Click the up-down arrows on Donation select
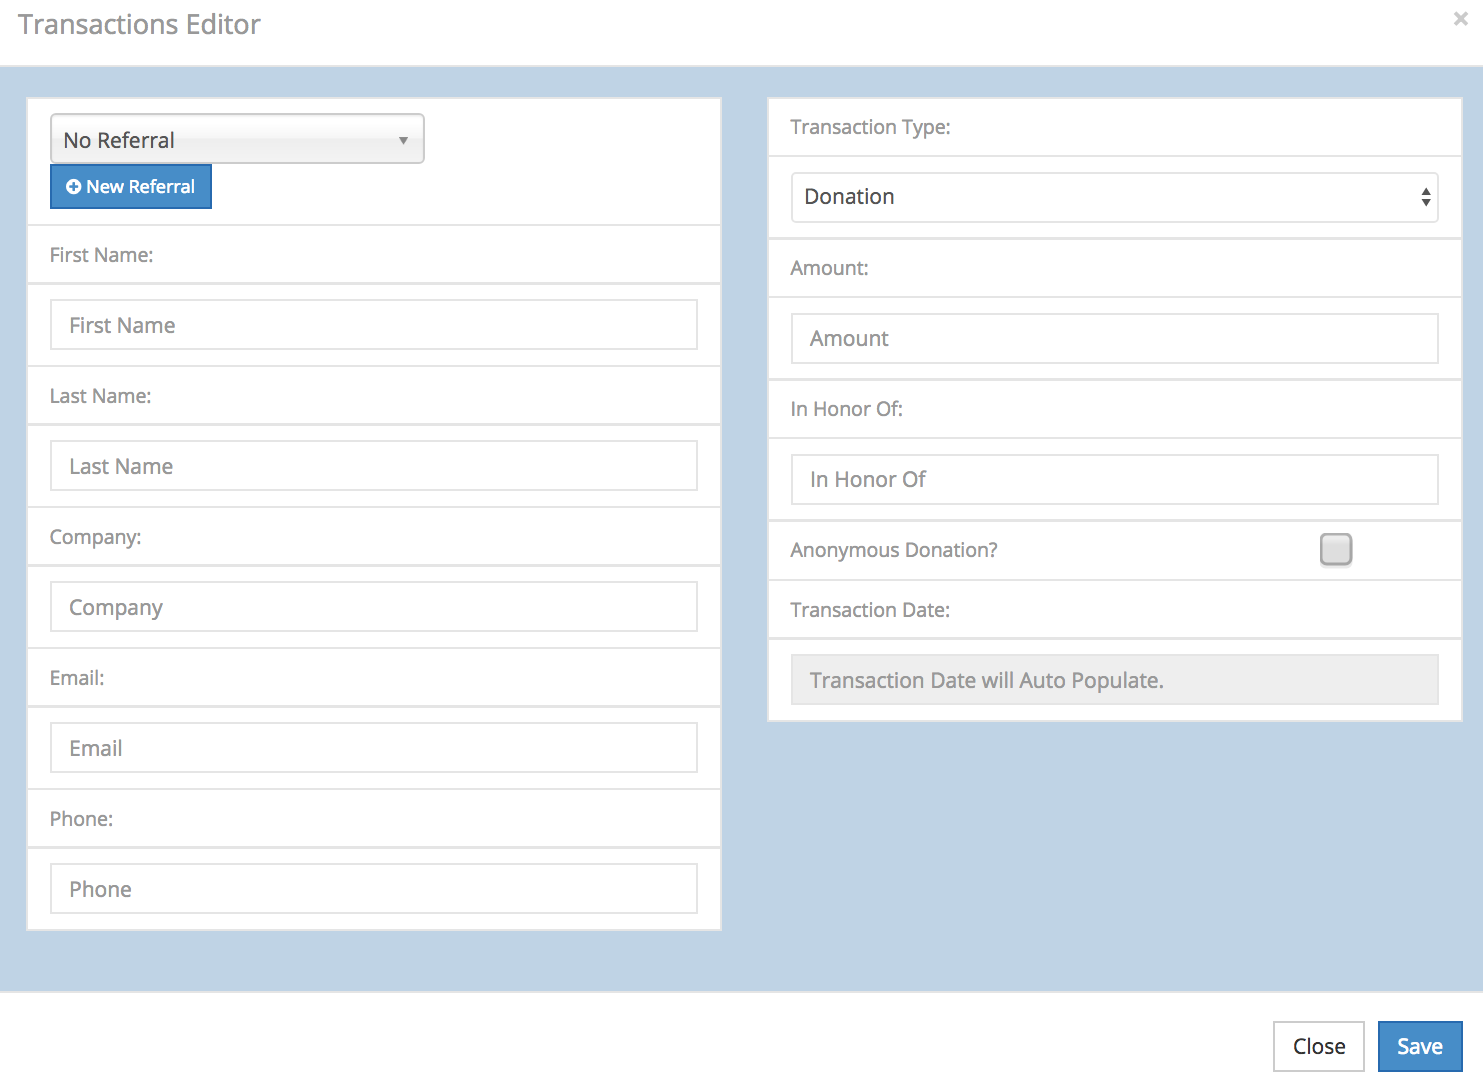Image resolution: width=1483 pixels, height=1079 pixels. (1425, 197)
